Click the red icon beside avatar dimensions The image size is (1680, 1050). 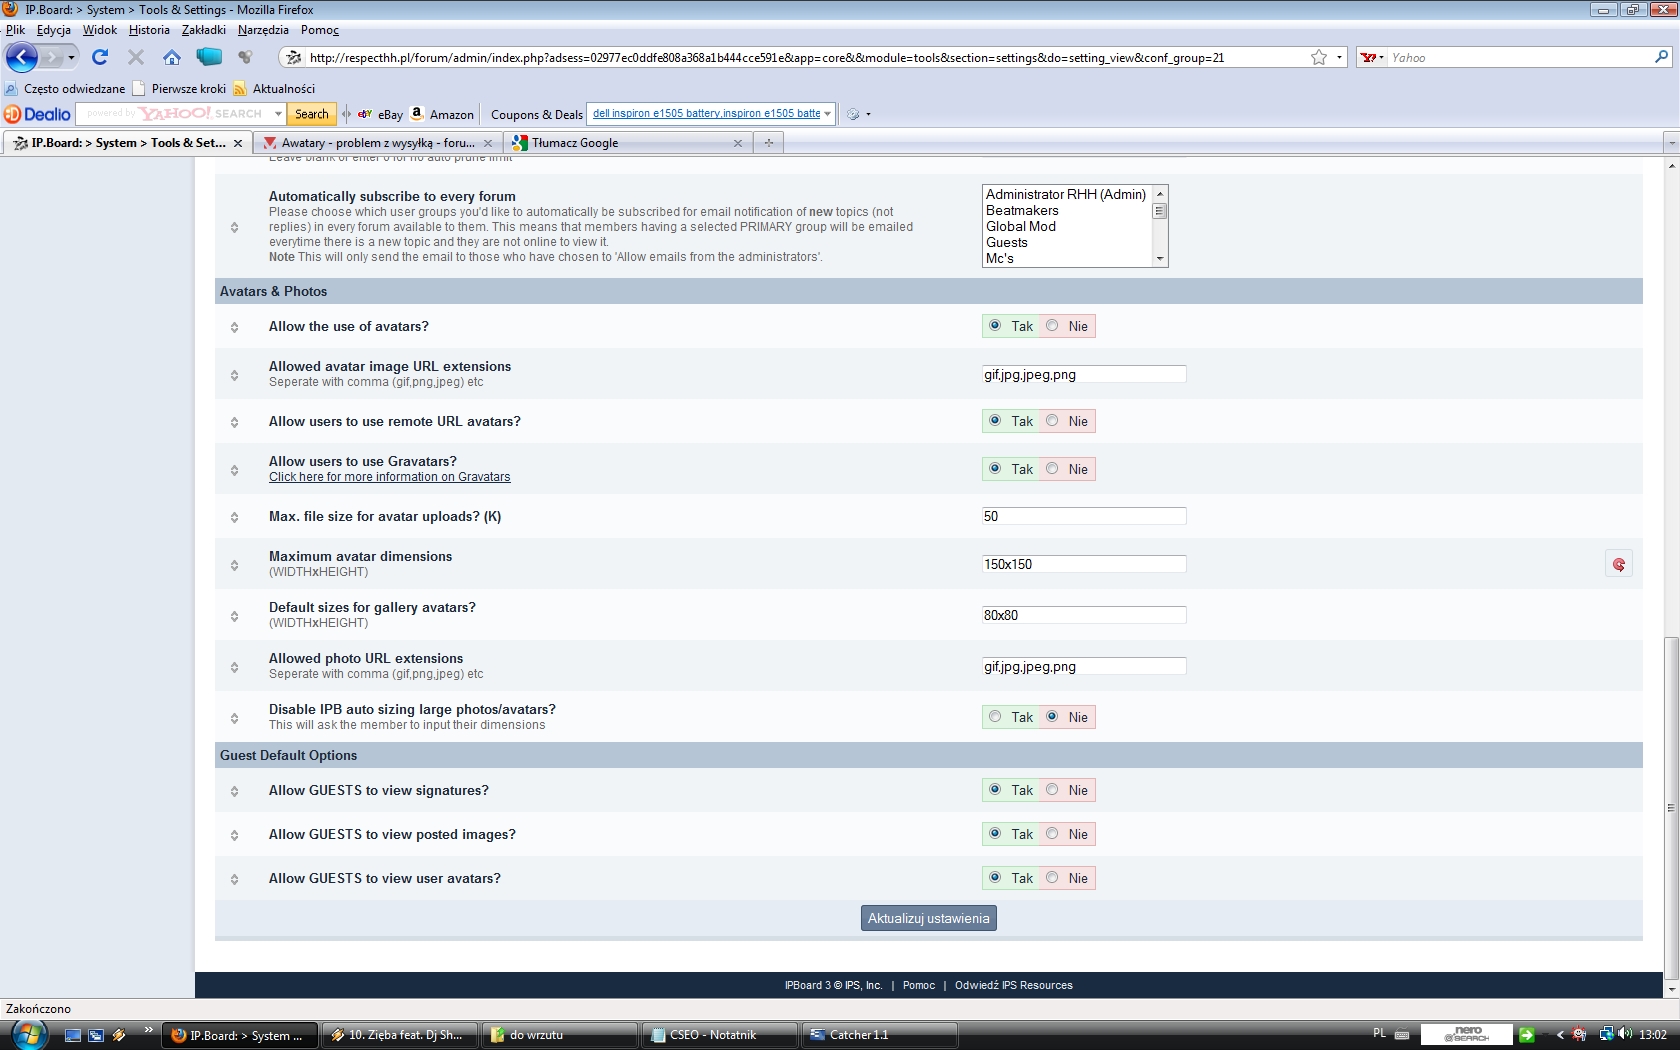(x=1618, y=565)
